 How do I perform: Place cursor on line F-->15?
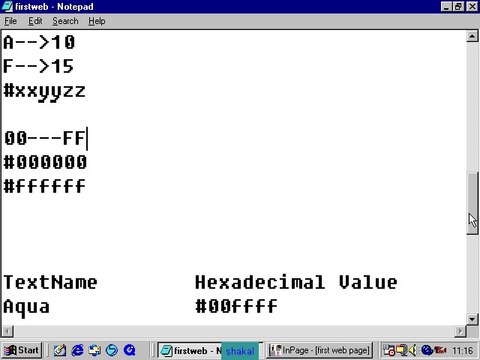coord(38,66)
